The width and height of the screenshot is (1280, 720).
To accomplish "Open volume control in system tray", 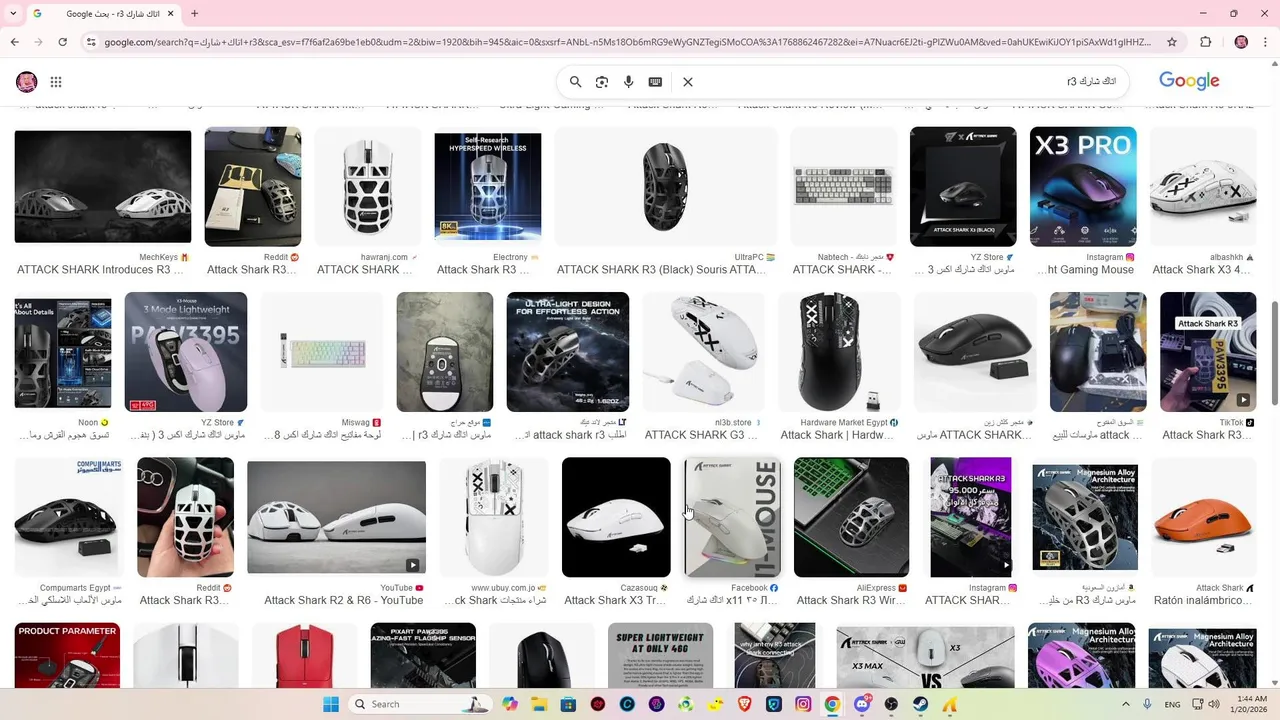I will pos(1214,704).
